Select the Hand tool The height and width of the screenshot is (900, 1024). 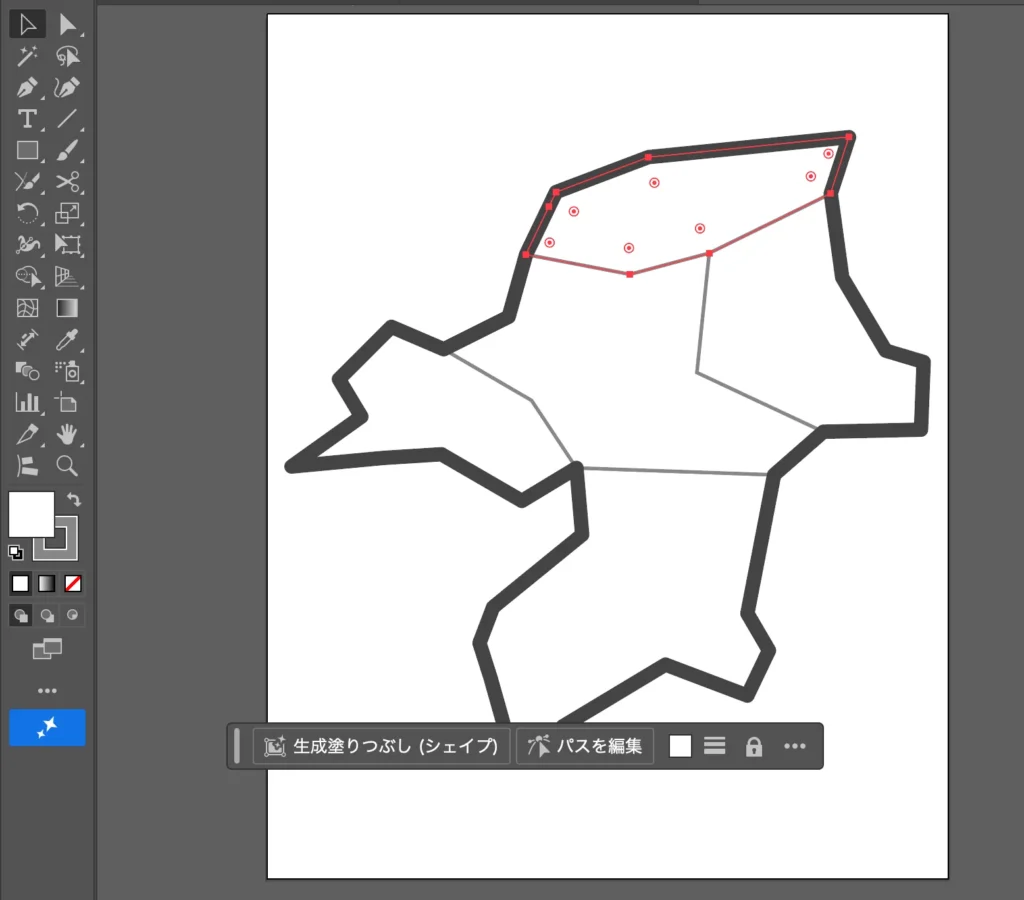67,434
